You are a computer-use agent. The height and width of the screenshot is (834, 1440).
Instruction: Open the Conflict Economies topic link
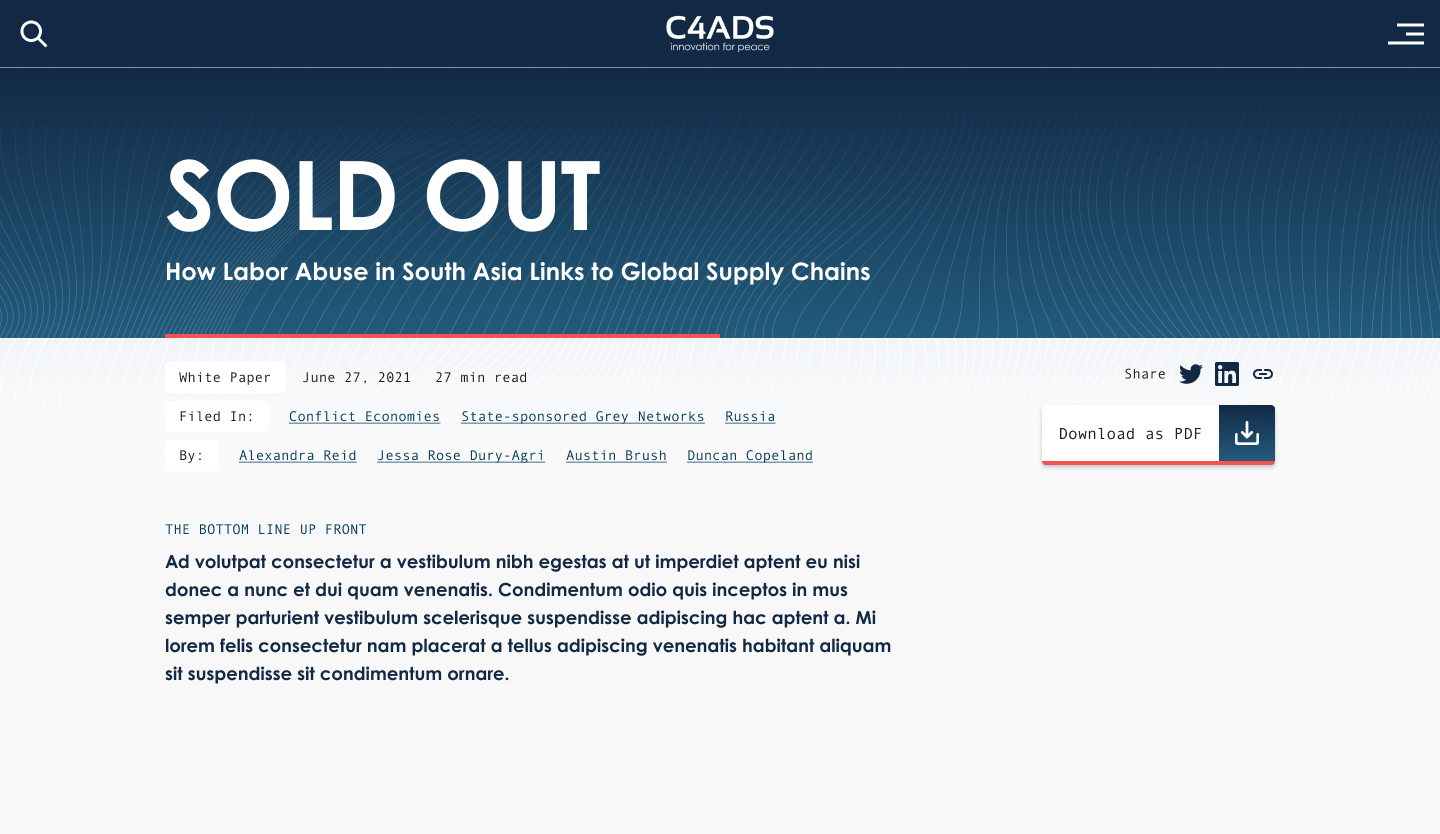(365, 416)
